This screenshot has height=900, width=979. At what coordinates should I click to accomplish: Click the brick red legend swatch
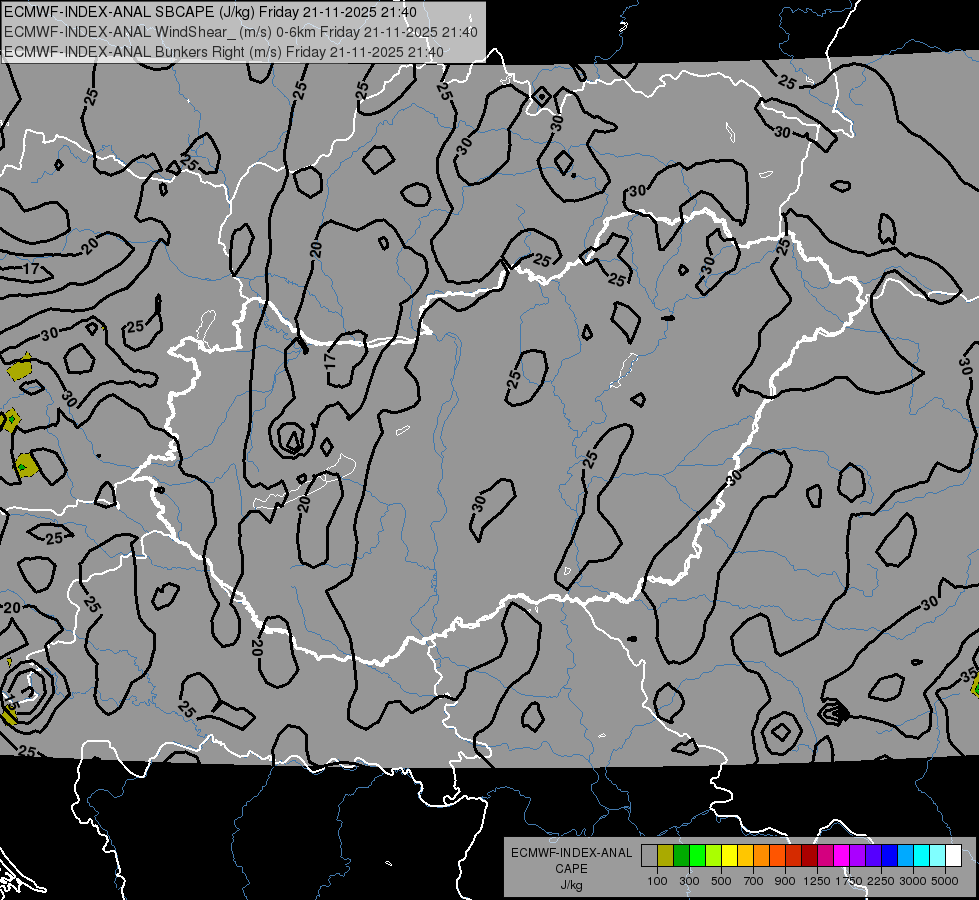point(794,856)
